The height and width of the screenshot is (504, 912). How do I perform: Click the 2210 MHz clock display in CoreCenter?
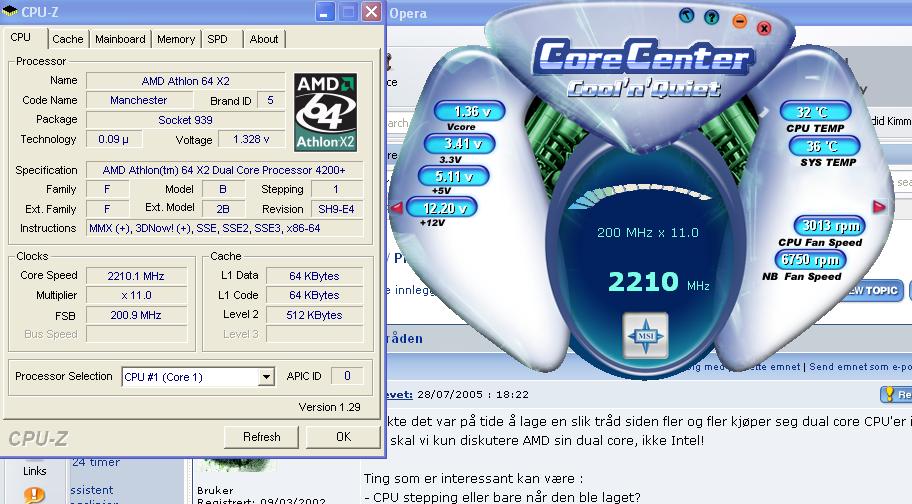click(x=658, y=282)
